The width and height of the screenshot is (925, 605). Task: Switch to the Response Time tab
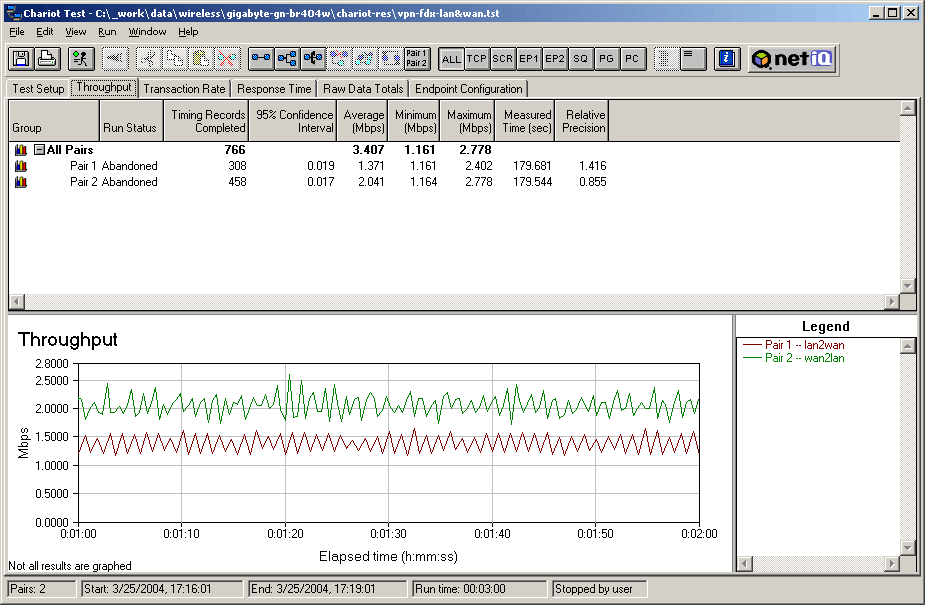tap(274, 89)
